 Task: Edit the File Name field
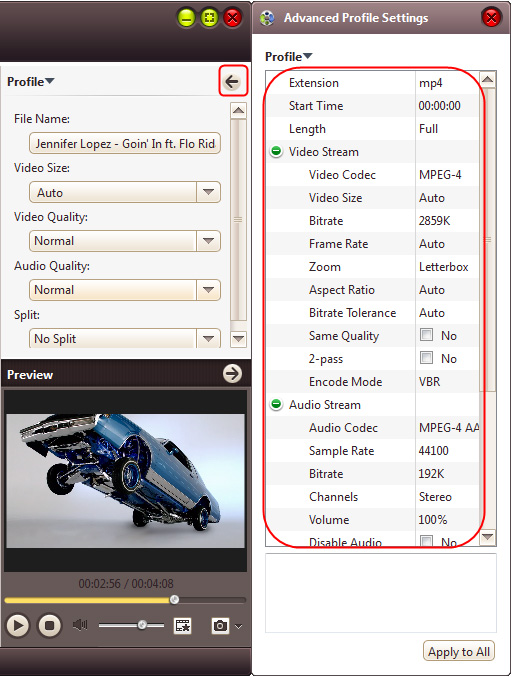click(x=125, y=143)
